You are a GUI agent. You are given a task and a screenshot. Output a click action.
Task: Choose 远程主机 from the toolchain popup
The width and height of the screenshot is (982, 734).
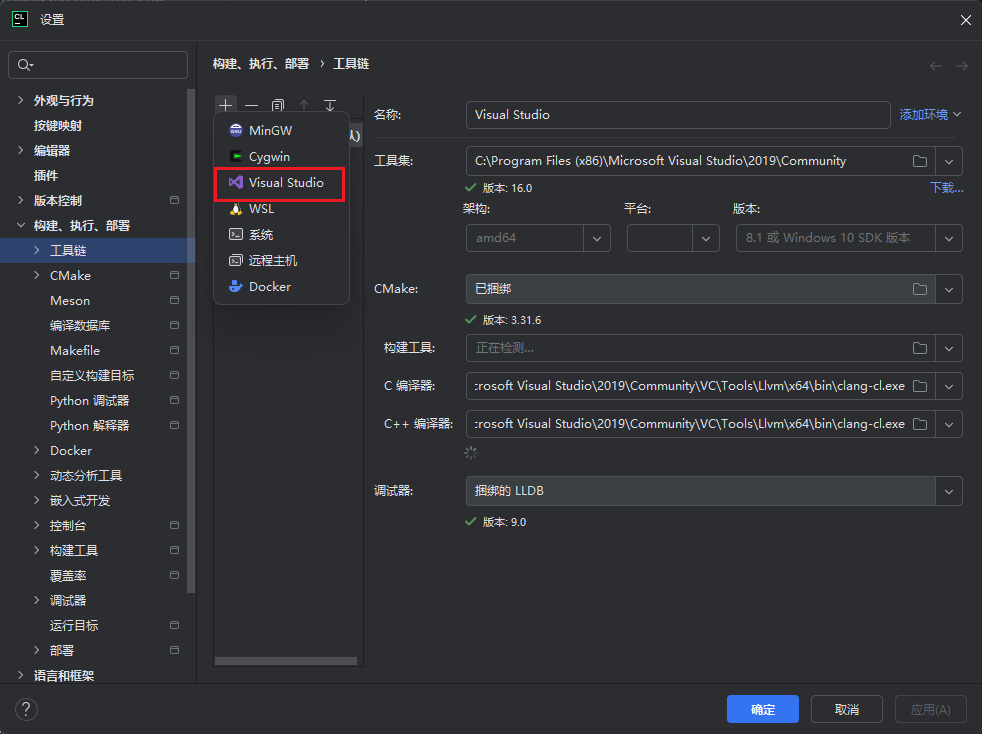coord(281,261)
